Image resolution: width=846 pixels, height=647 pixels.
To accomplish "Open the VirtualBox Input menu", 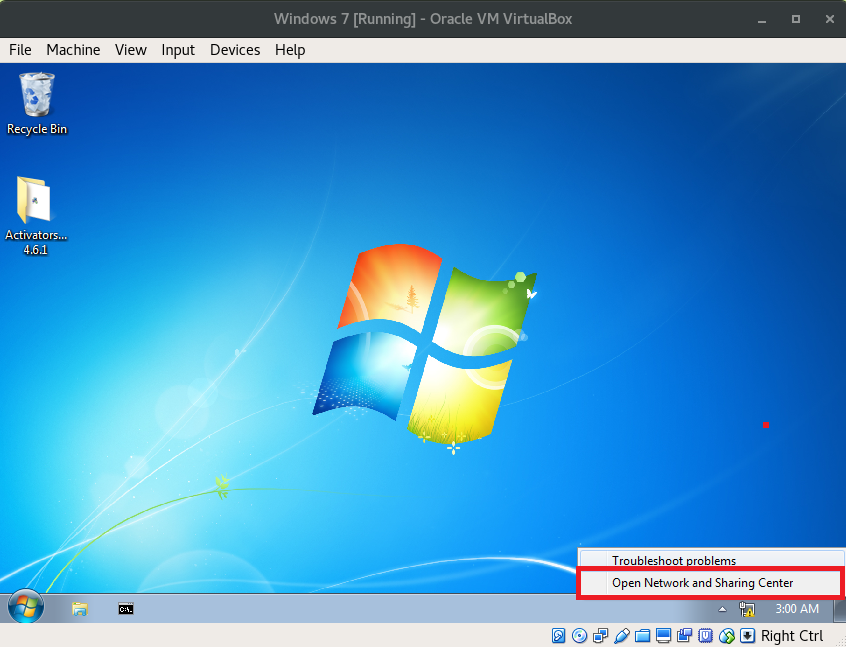I will (x=178, y=50).
